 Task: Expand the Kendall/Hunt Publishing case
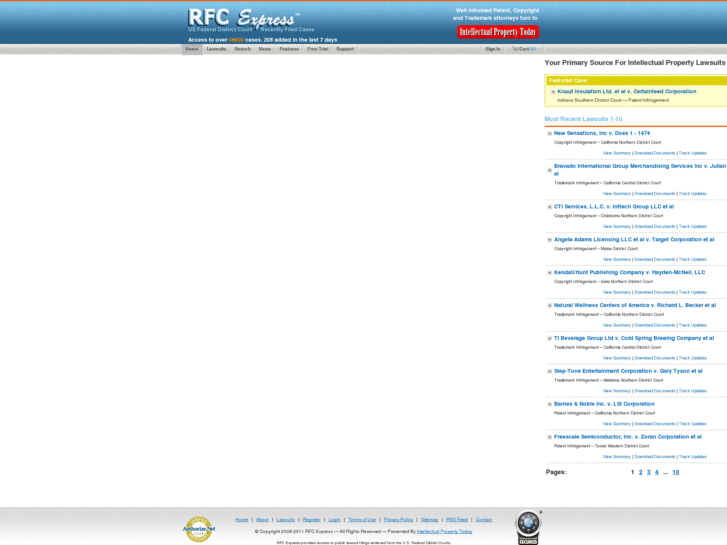(x=549, y=273)
